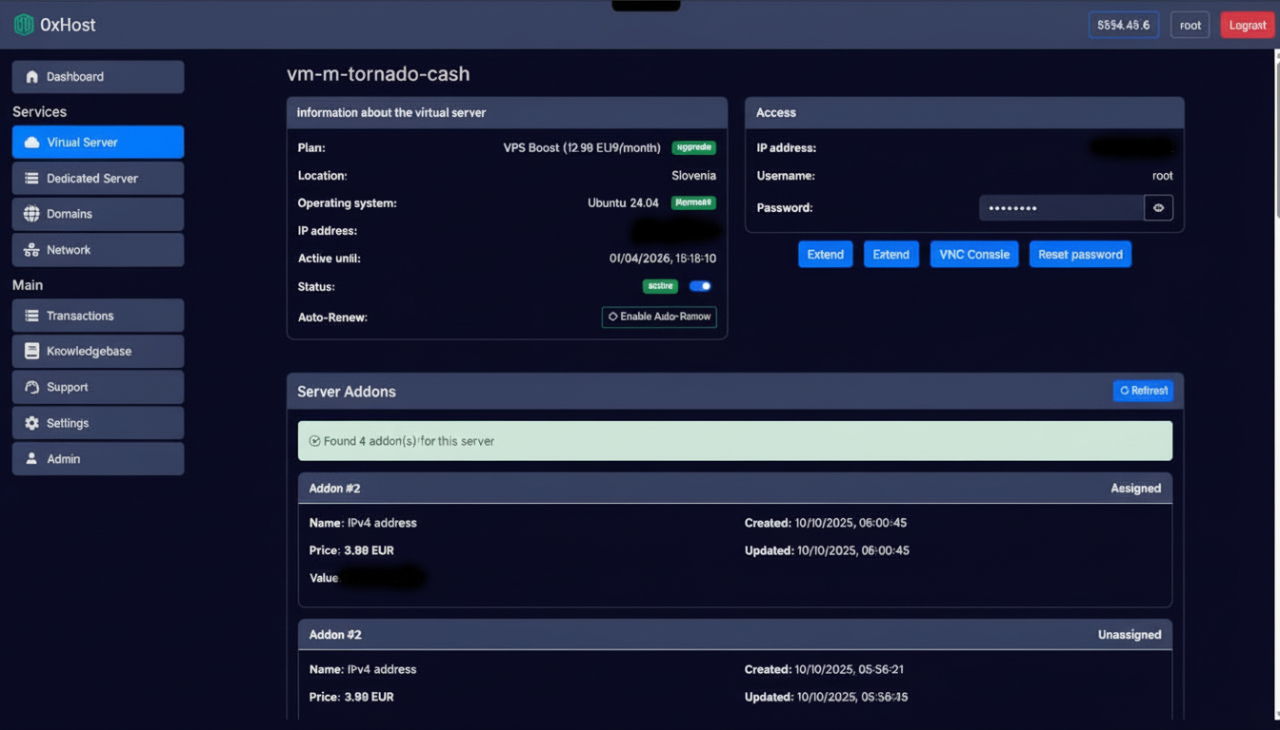Image resolution: width=1280 pixels, height=730 pixels.
Task: Open the Network section
Action: coord(97,249)
